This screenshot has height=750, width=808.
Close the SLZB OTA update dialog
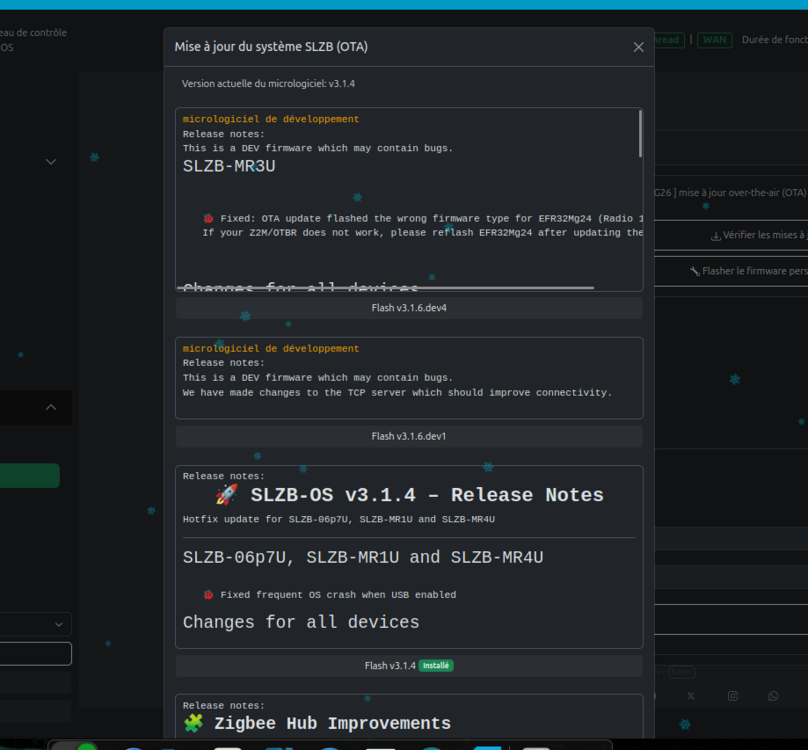point(638,47)
